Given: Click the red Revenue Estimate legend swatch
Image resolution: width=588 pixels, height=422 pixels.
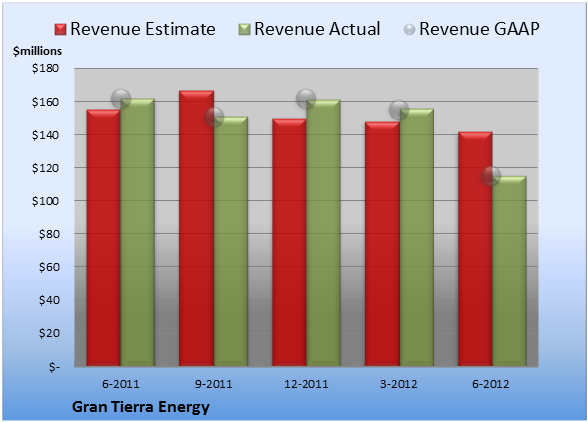Looking at the screenshot, I should [x=60, y=30].
